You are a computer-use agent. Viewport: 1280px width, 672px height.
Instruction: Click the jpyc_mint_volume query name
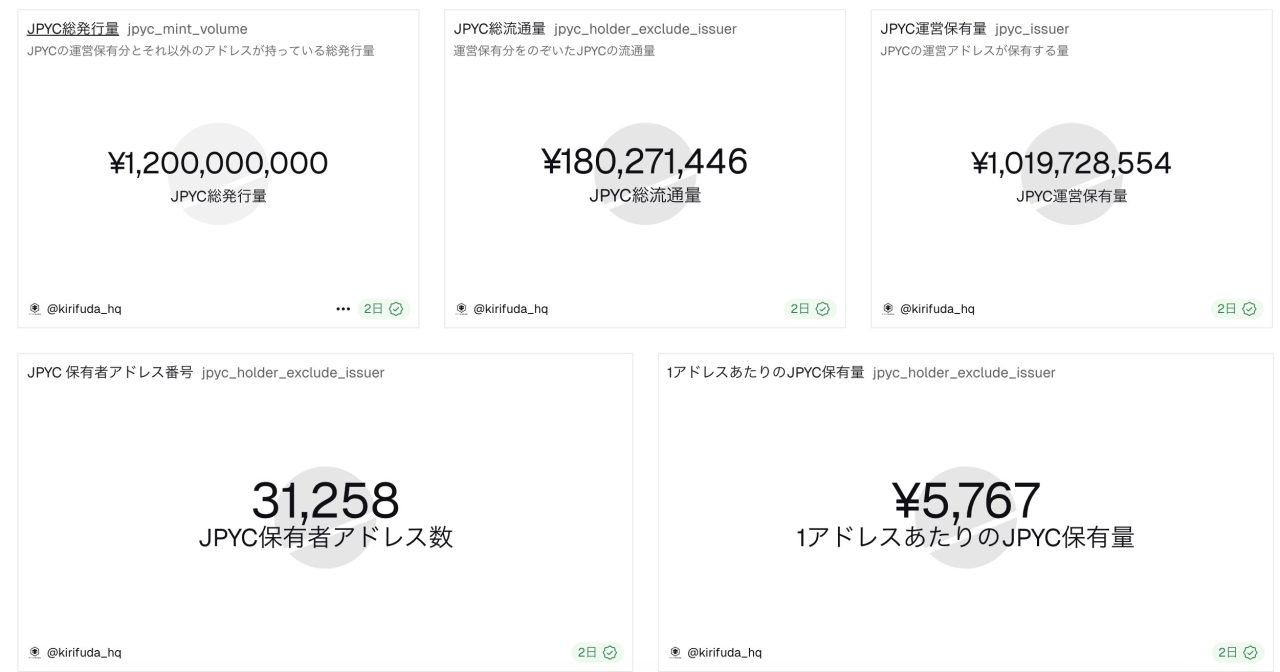coord(187,29)
